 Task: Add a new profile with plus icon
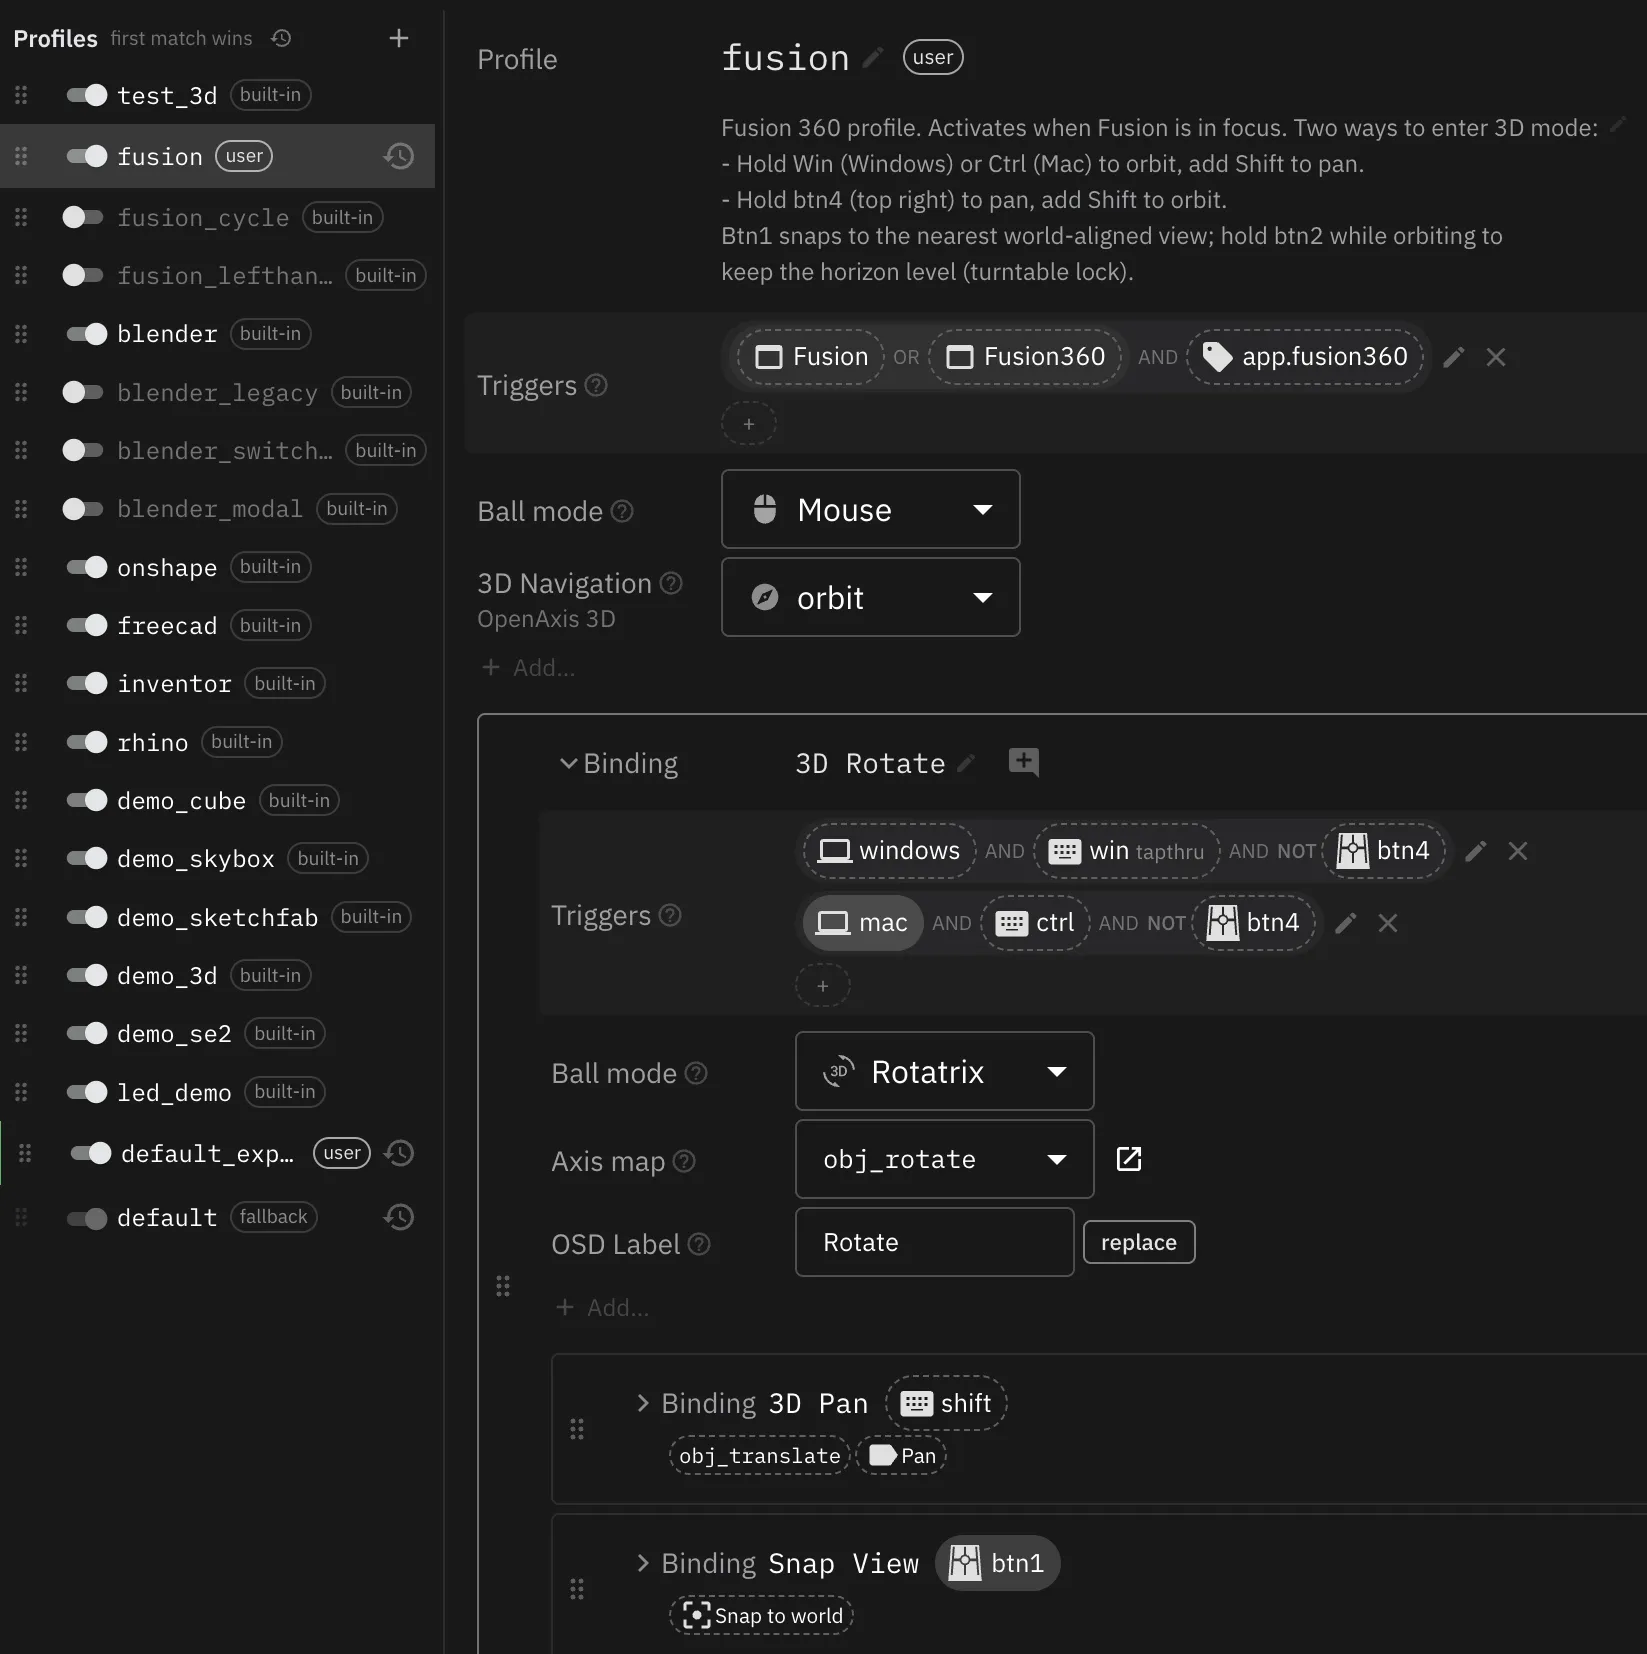click(399, 38)
